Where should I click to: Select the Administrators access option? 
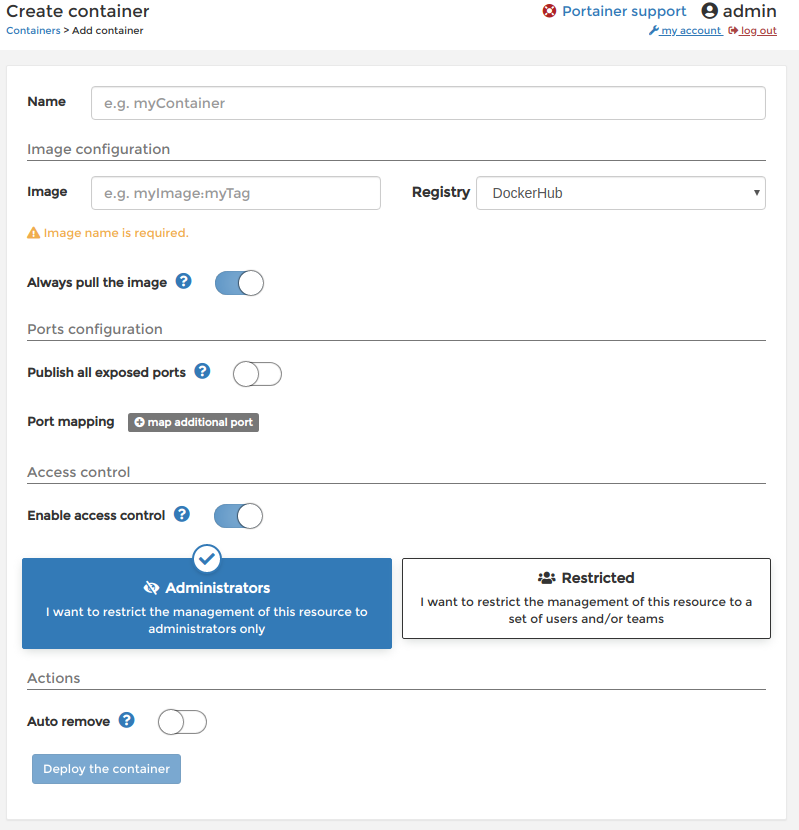[207, 603]
